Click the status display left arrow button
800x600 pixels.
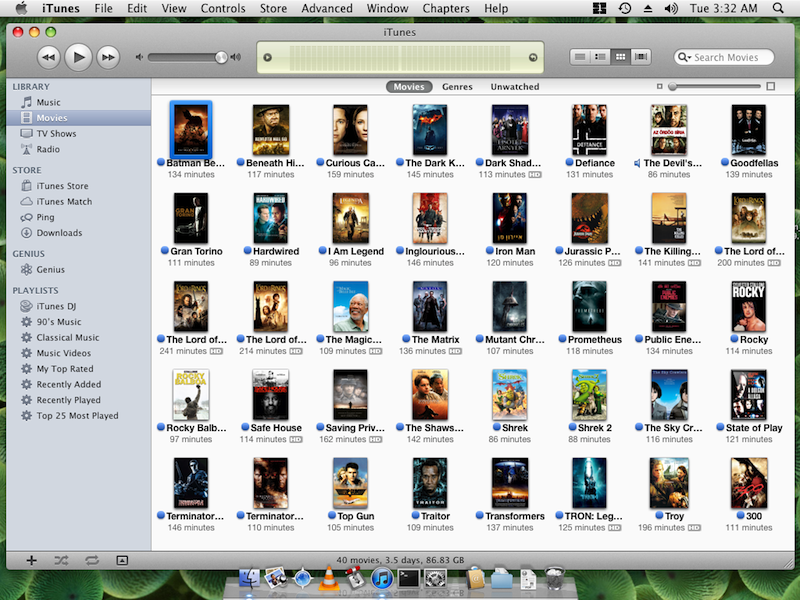click(x=267, y=57)
